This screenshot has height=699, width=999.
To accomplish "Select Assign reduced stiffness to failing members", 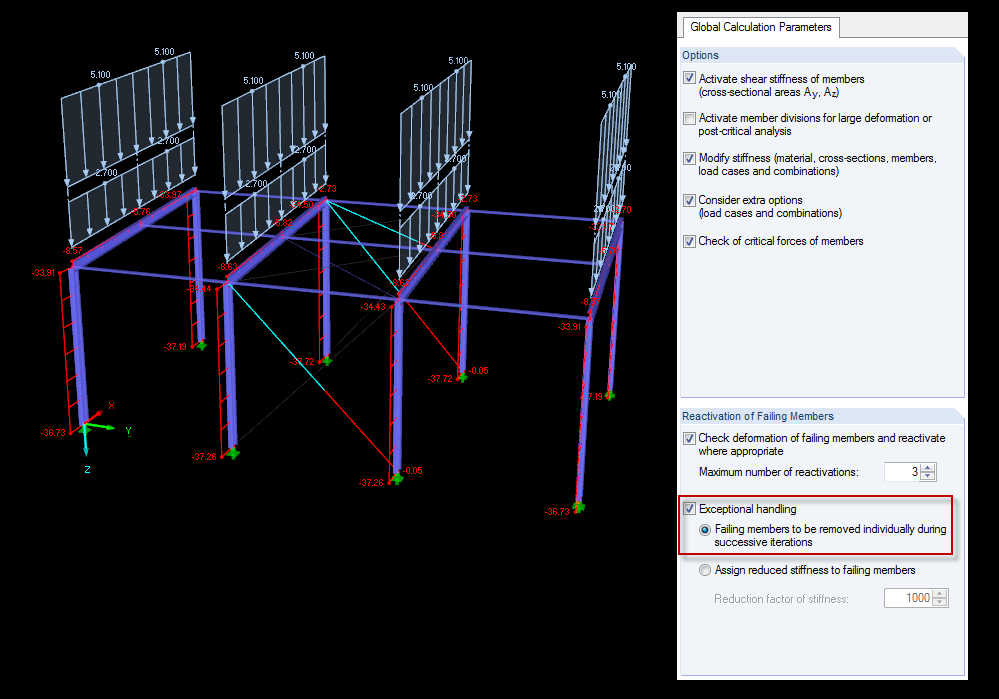I will [x=705, y=570].
